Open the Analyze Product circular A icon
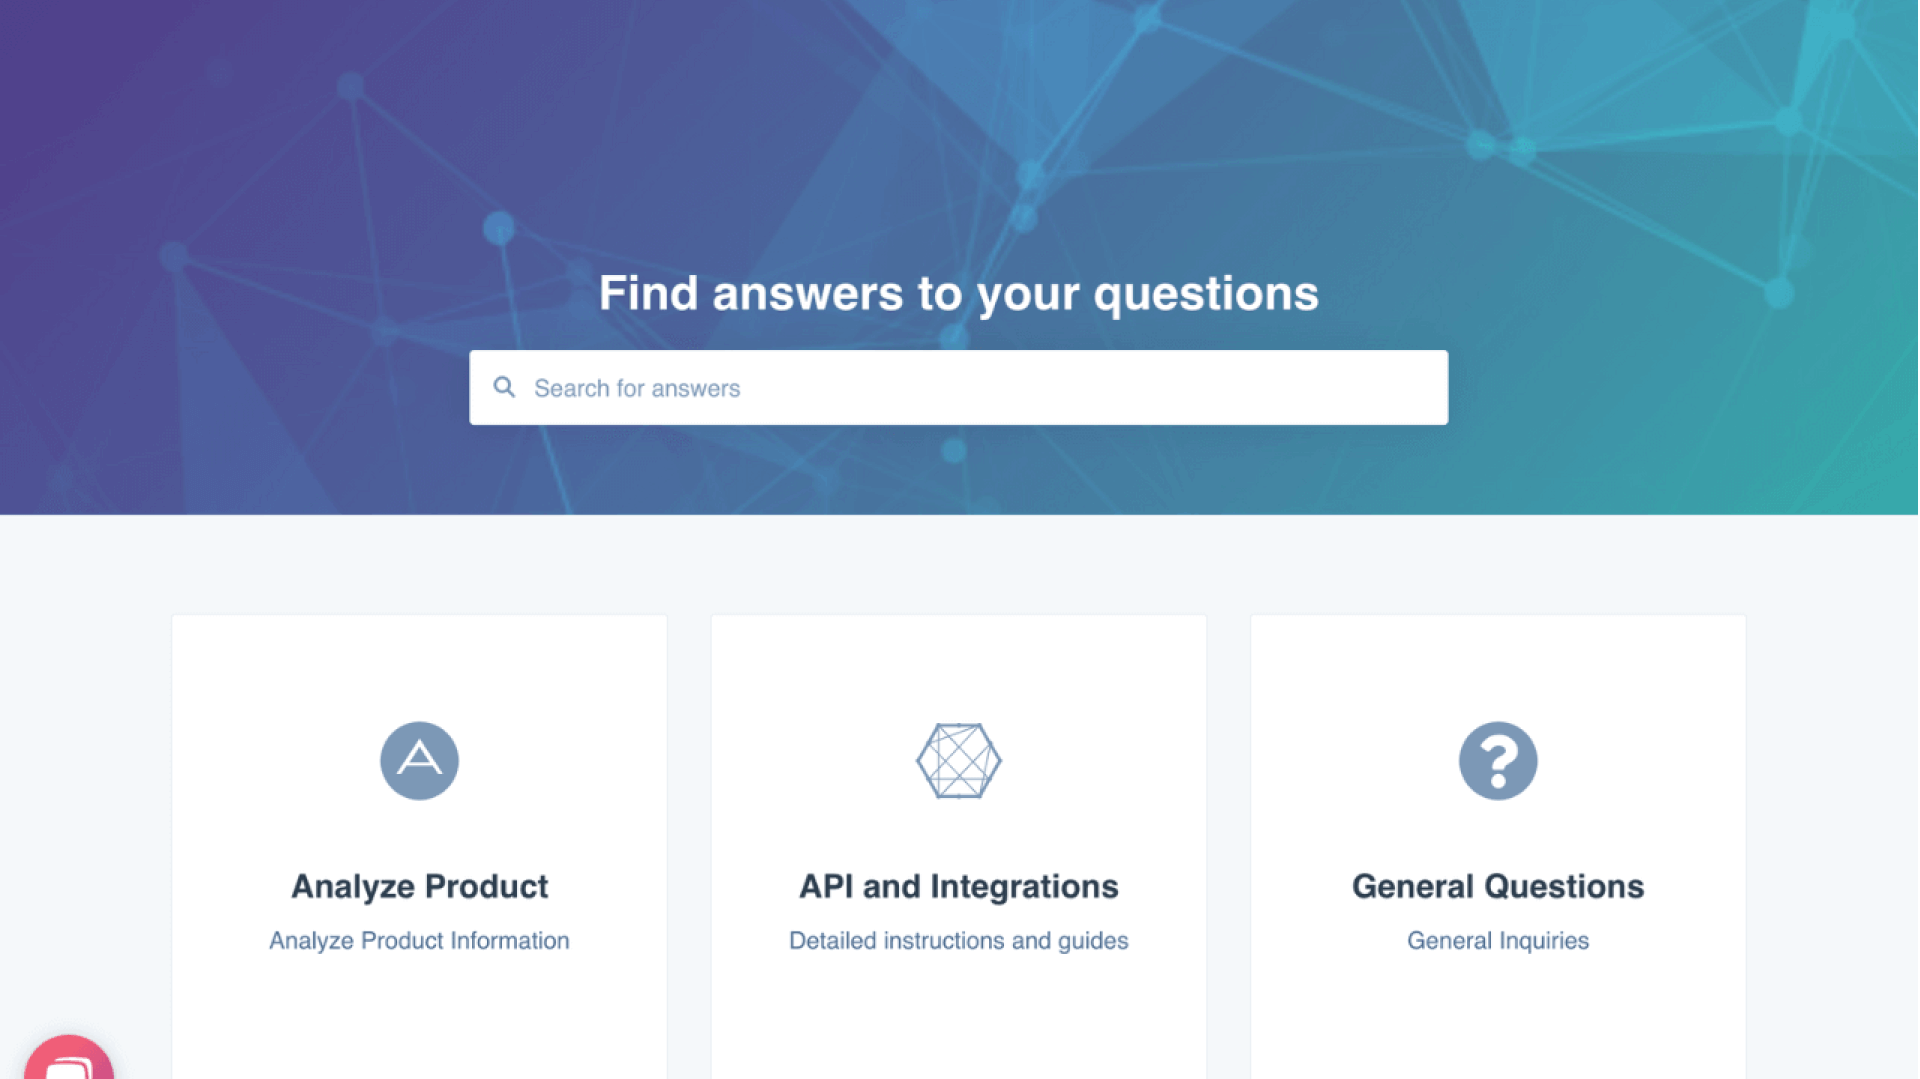This screenshot has height=1079, width=1920. (x=419, y=761)
